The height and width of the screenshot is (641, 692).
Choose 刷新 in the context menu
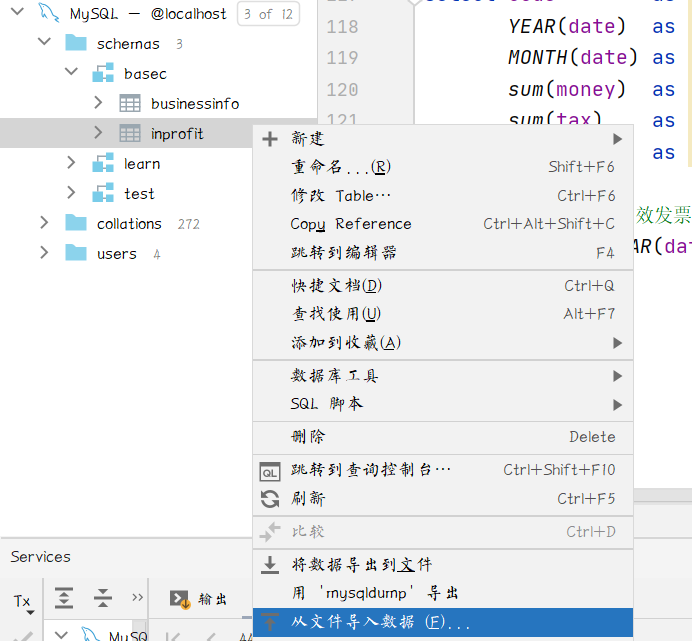(x=443, y=499)
